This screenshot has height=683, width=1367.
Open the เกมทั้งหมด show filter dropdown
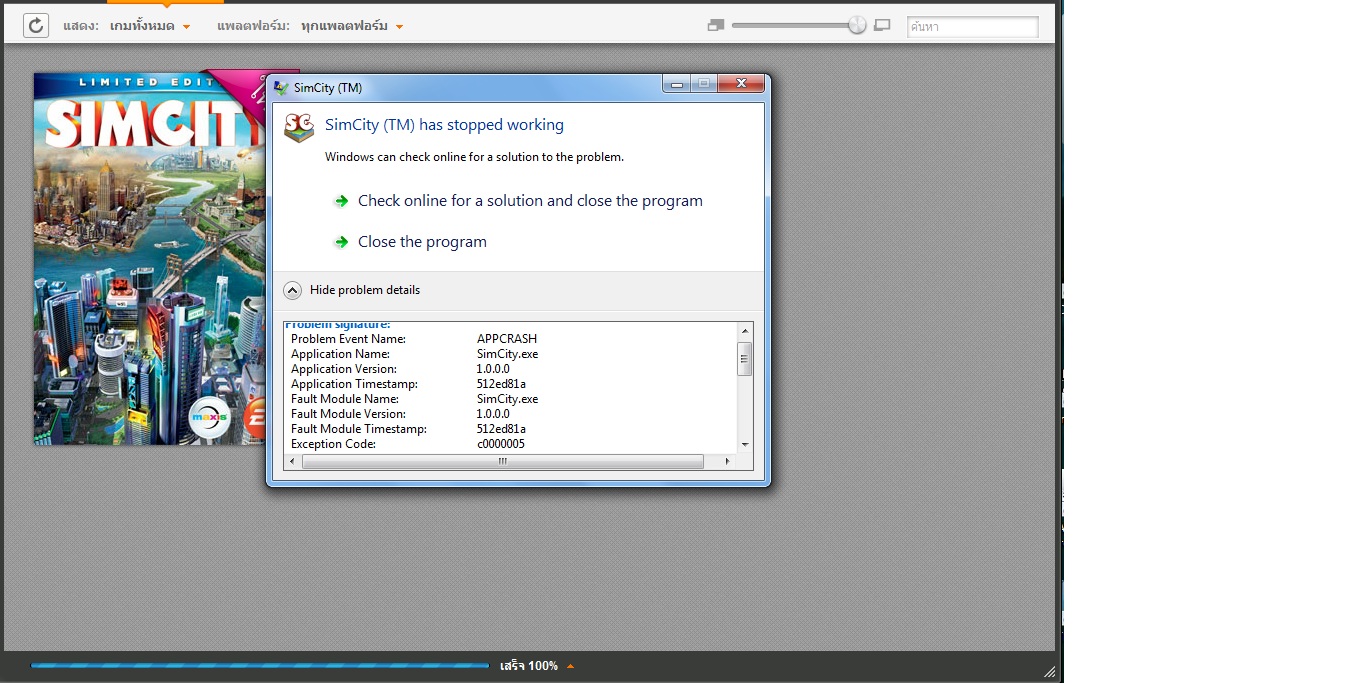pos(150,26)
